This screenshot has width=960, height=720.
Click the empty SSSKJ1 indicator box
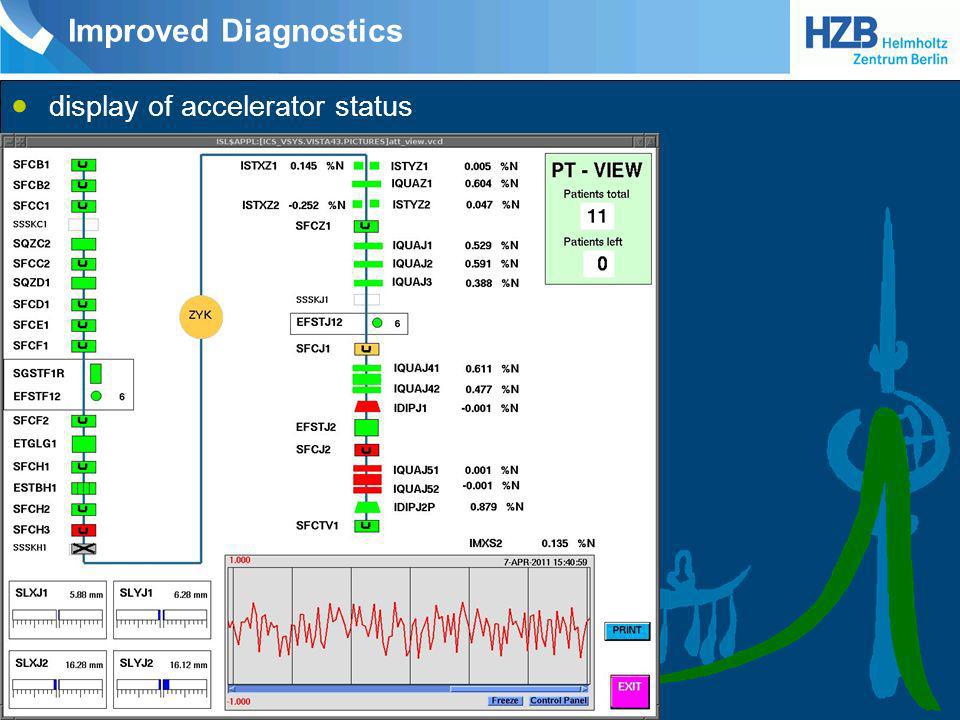(366, 299)
